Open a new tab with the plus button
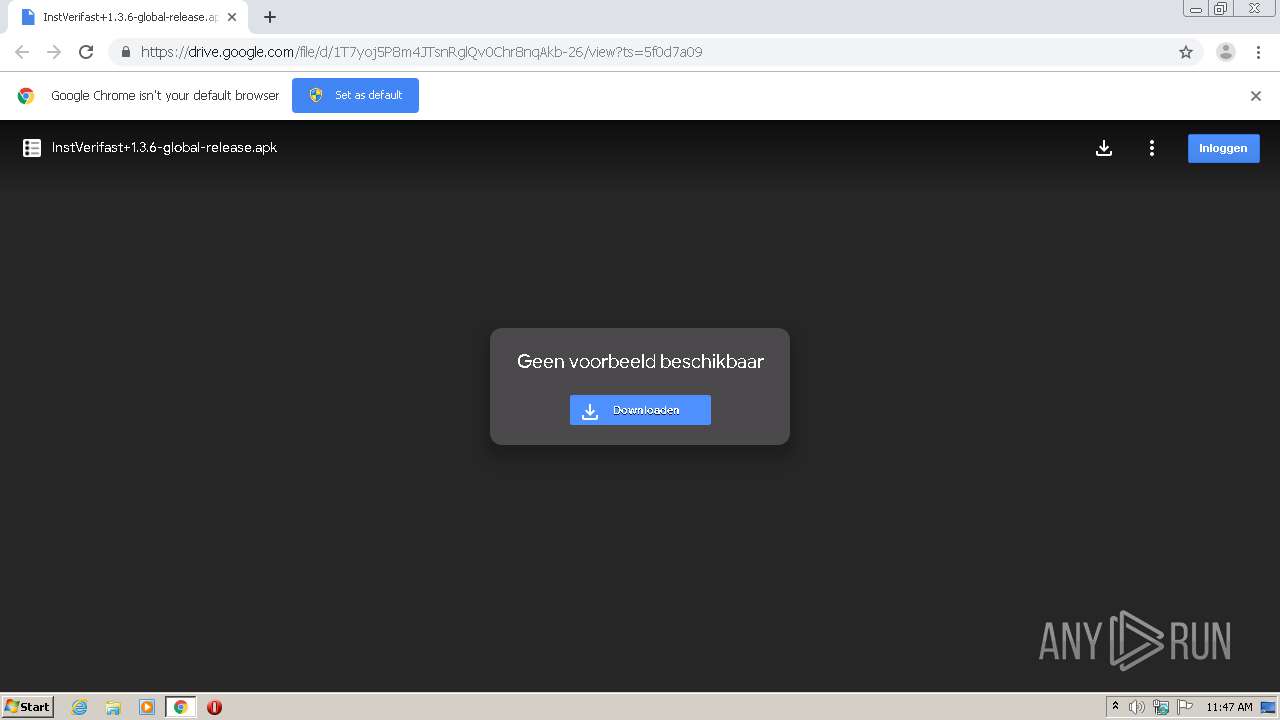This screenshot has width=1280, height=720. (x=270, y=17)
